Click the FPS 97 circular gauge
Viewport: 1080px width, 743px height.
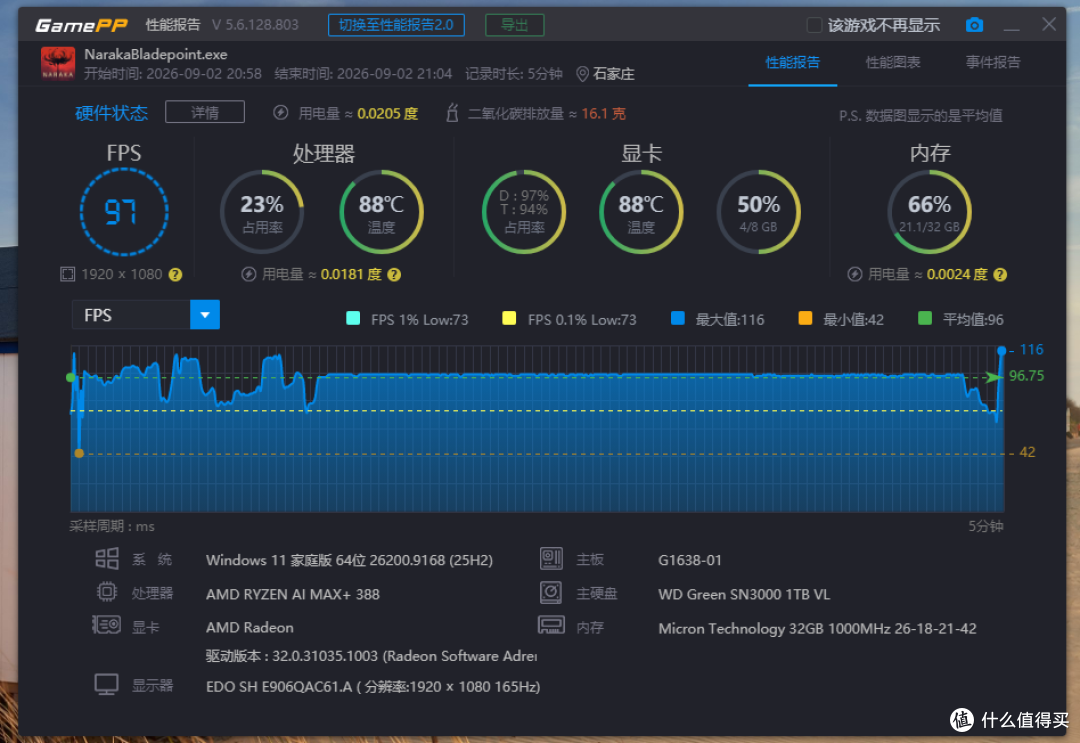(x=124, y=211)
